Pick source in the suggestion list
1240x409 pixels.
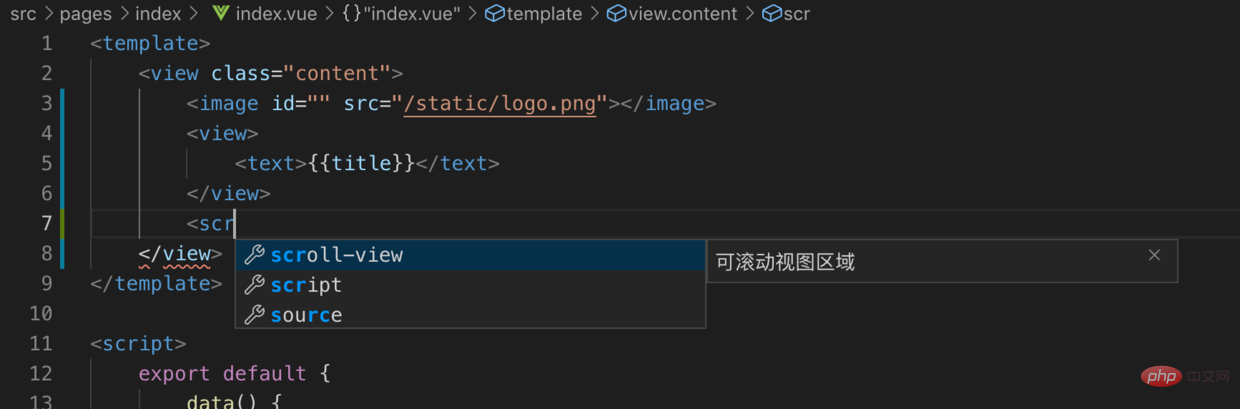click(306, 315)
